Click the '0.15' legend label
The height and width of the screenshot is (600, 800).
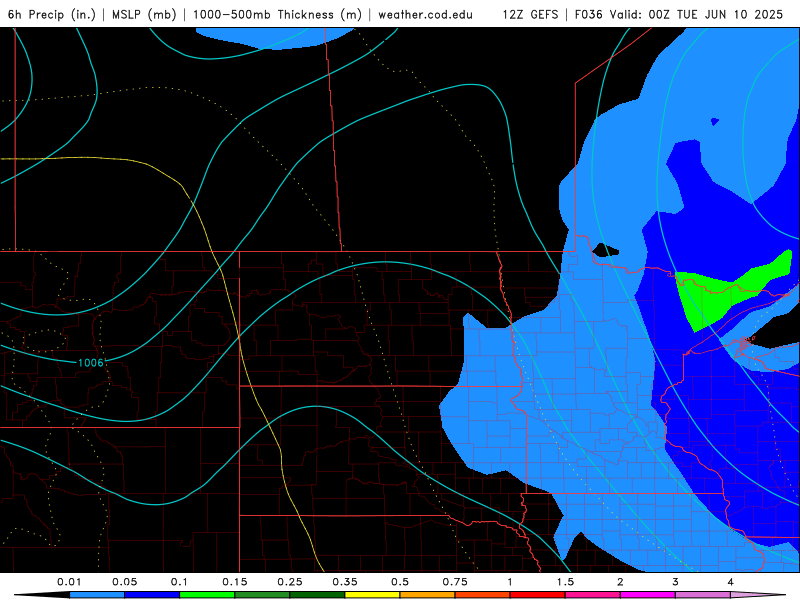point(235,582)
